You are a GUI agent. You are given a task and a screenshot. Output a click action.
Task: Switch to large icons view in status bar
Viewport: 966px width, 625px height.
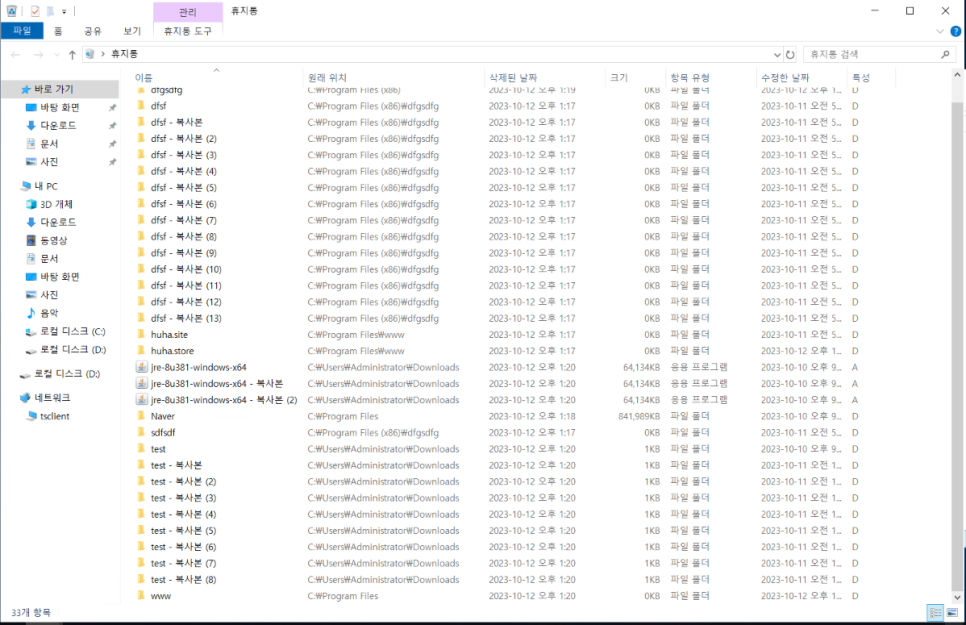coord(951,612)
